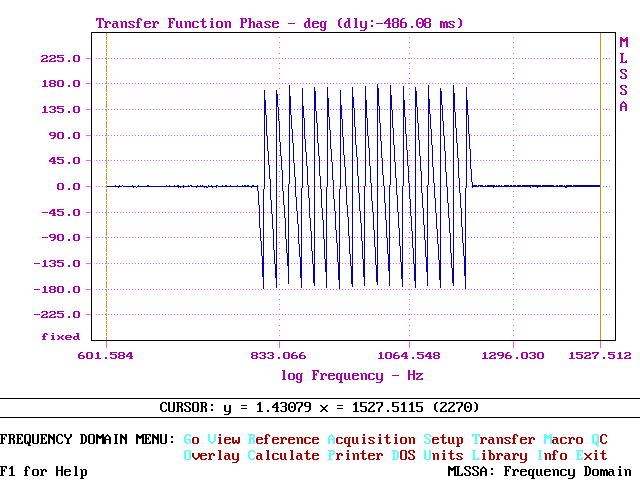
Task: Choose Exit from the menu
Action: 591,456
